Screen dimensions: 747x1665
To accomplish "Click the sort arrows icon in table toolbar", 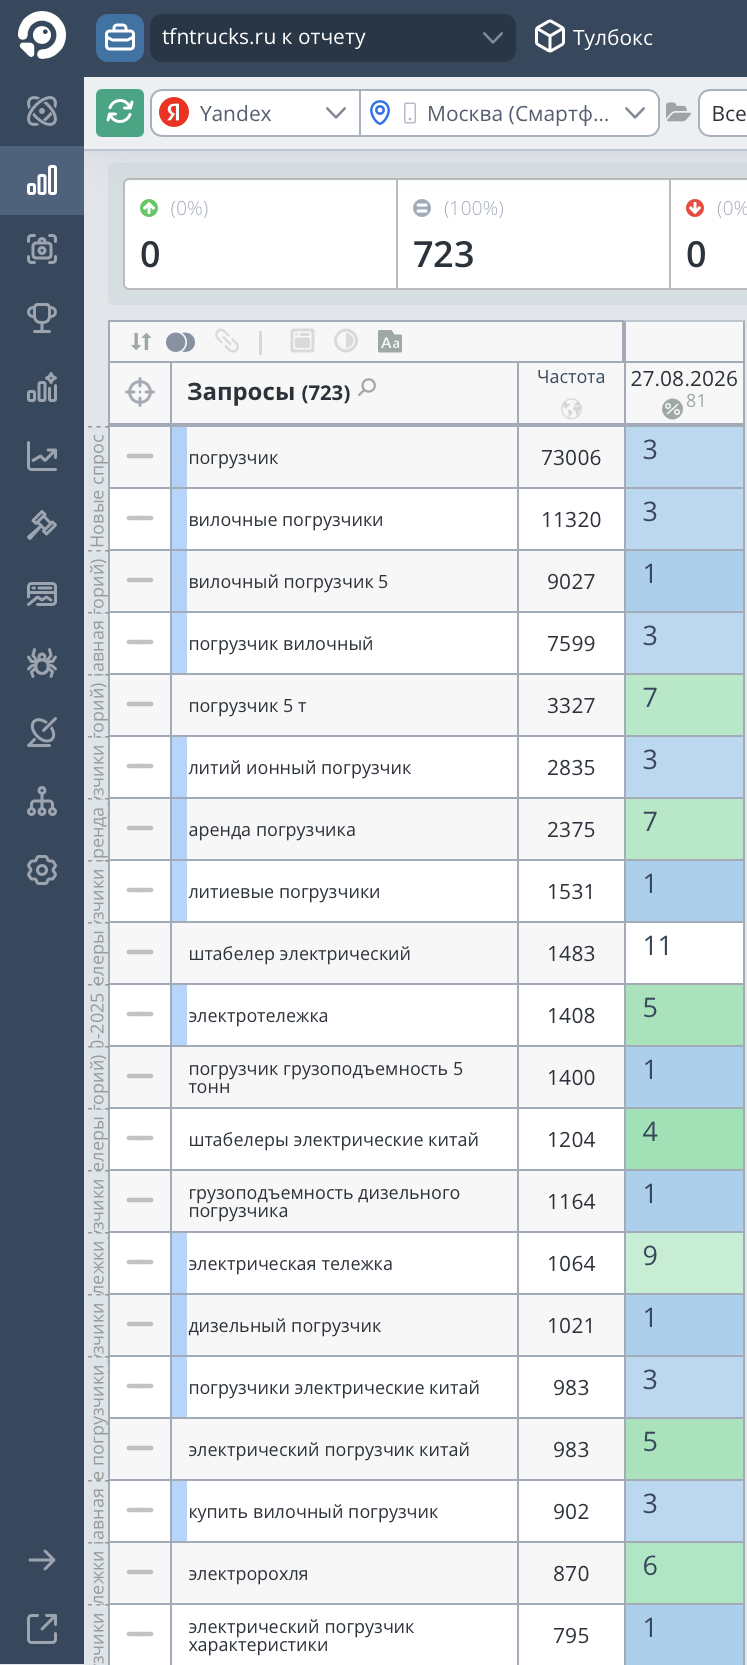I will (x=141, y=342).
